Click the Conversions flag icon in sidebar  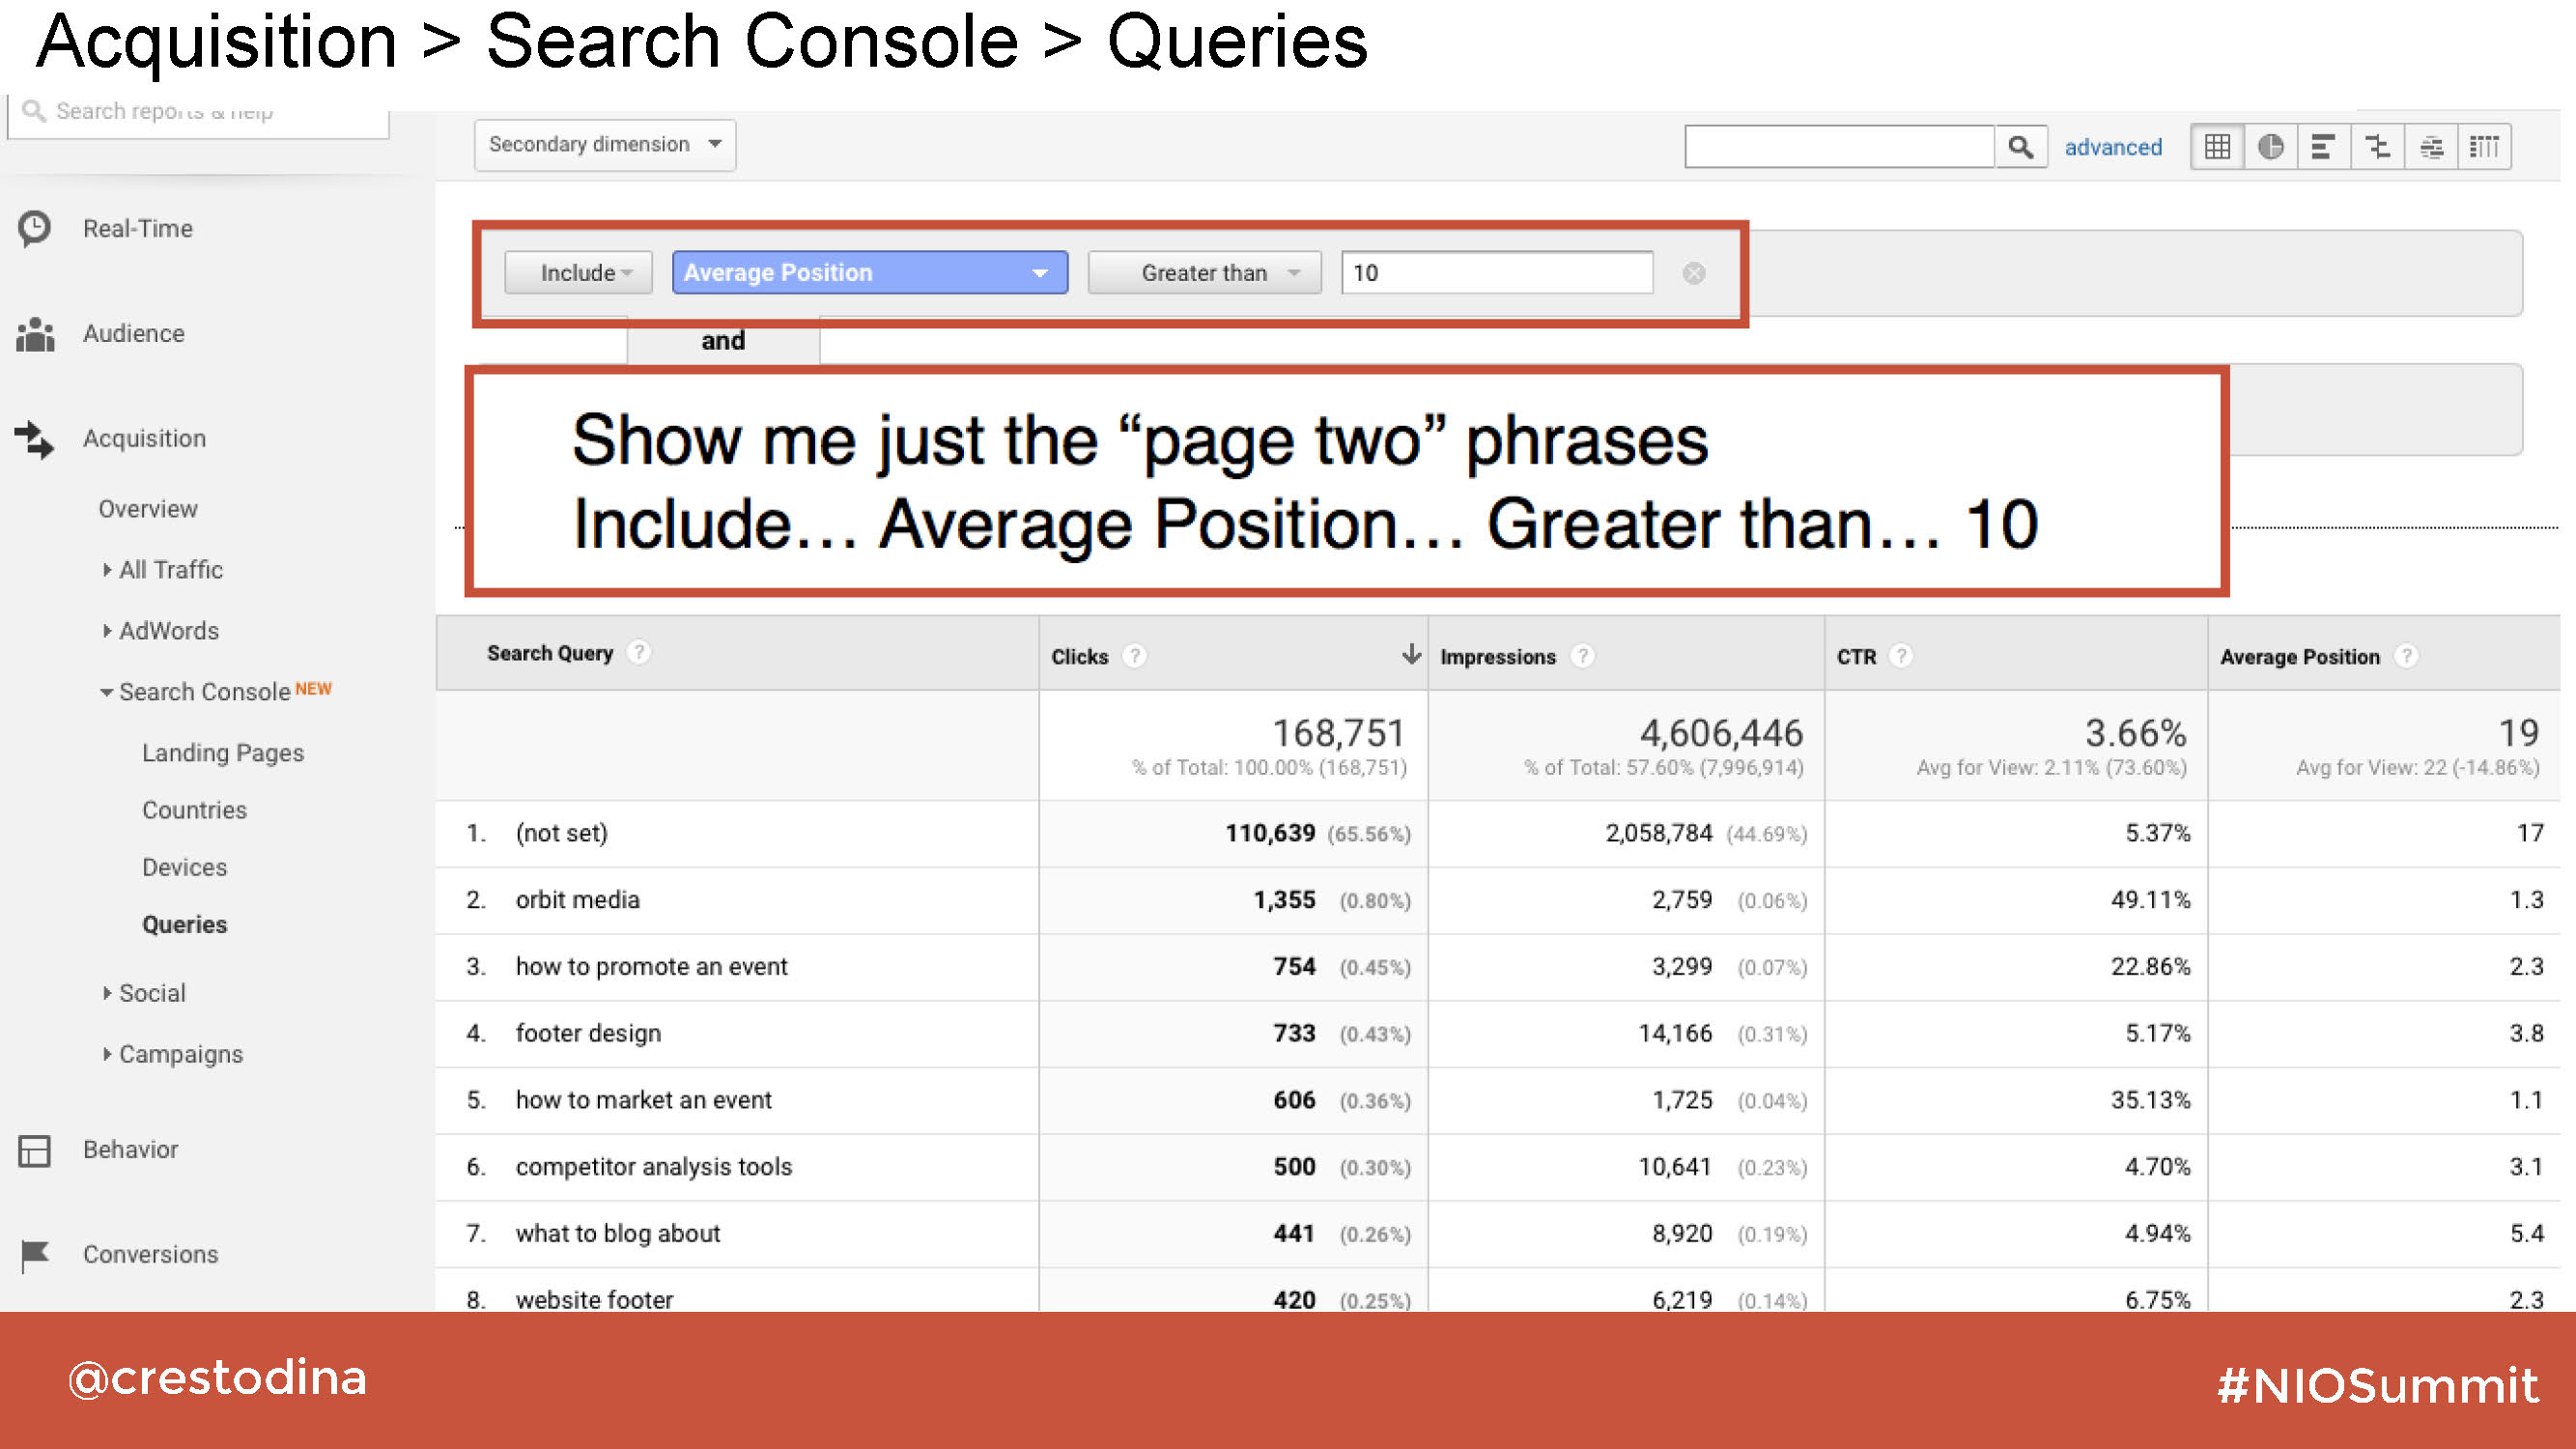point(36,1254)
